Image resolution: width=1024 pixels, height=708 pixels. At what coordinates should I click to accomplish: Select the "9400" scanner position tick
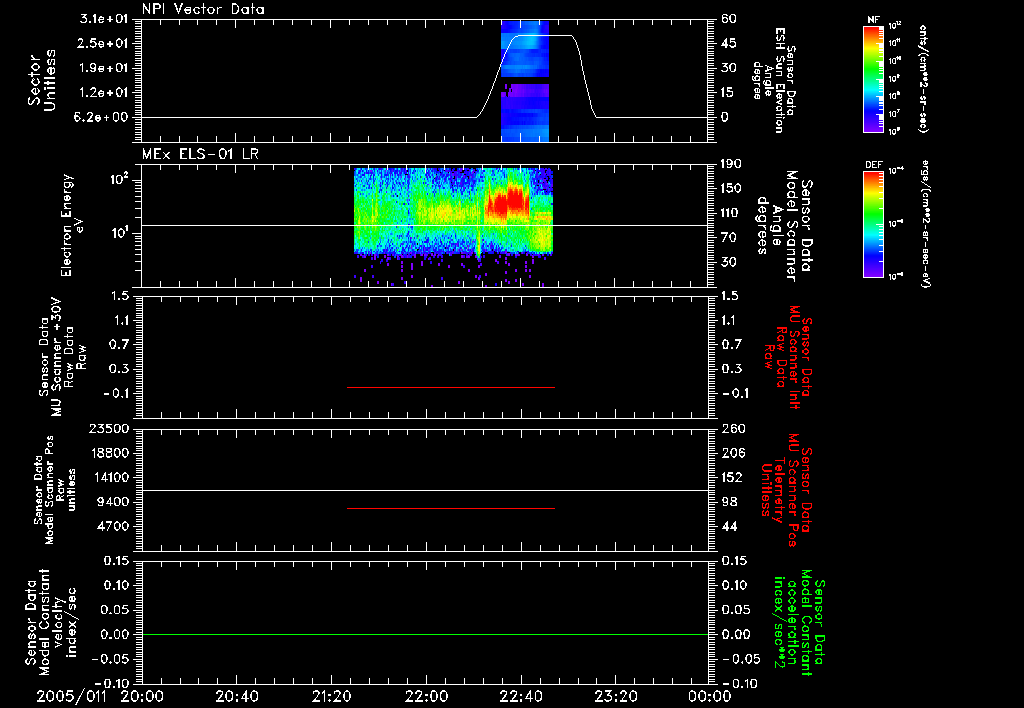[113, 502]
